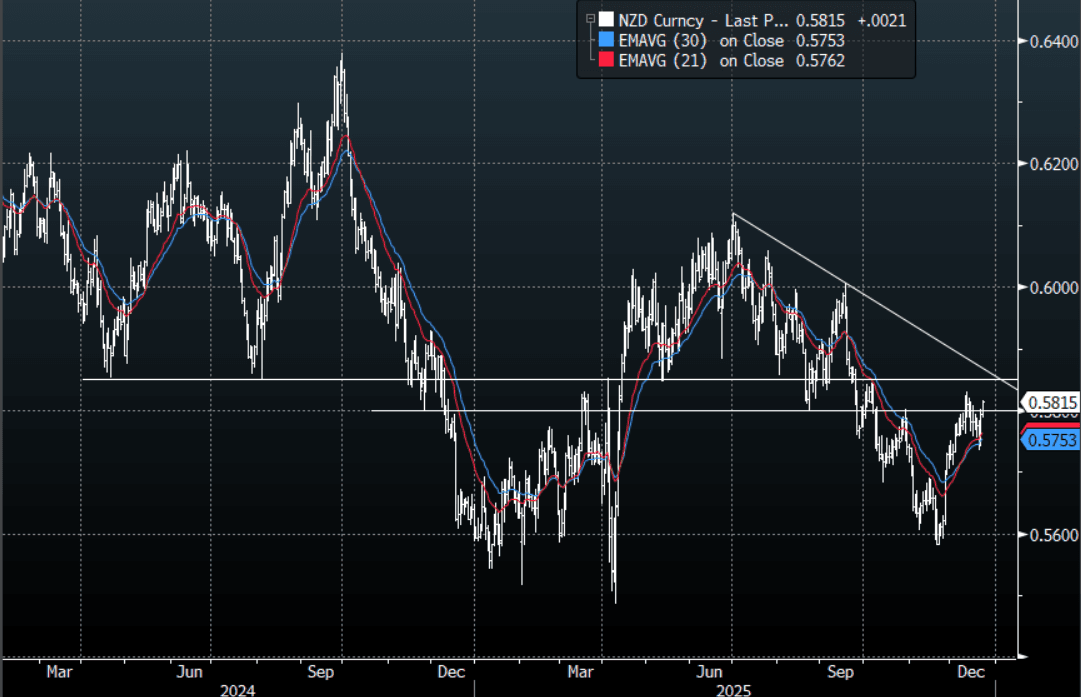Click the red EMAVG (21) color swatch
Image resolution: width=1081 pixels, height=697 pixels.
point(606,60)
